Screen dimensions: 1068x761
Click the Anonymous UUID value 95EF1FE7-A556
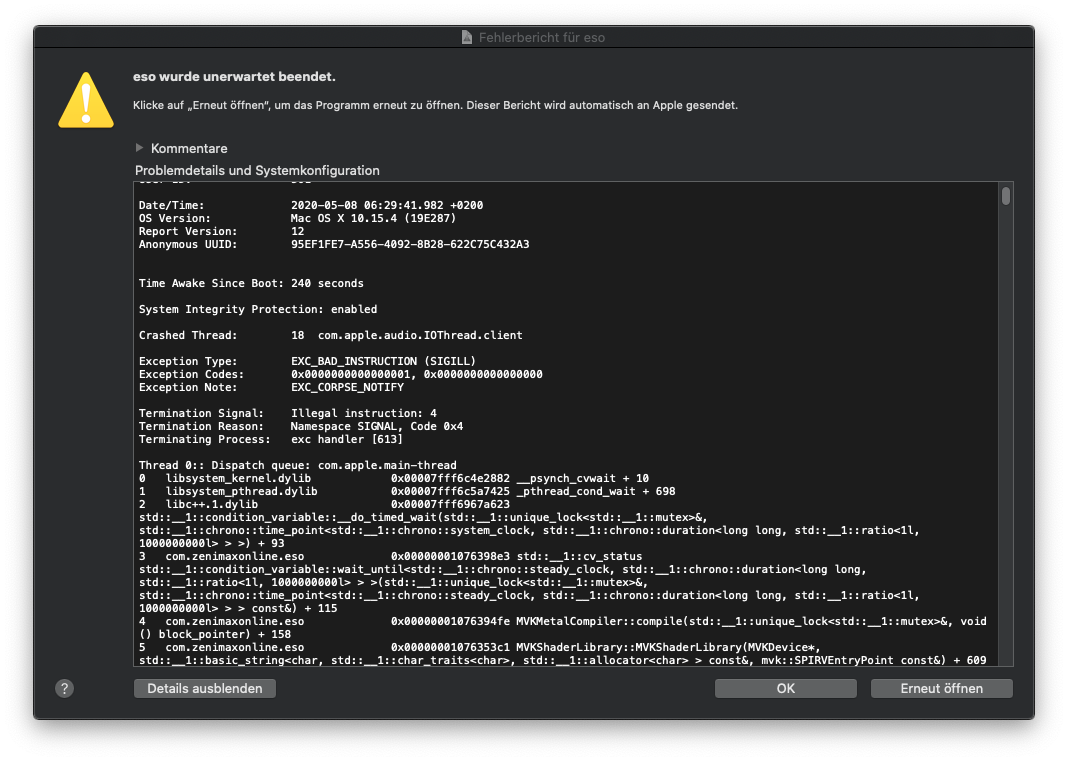410,244
